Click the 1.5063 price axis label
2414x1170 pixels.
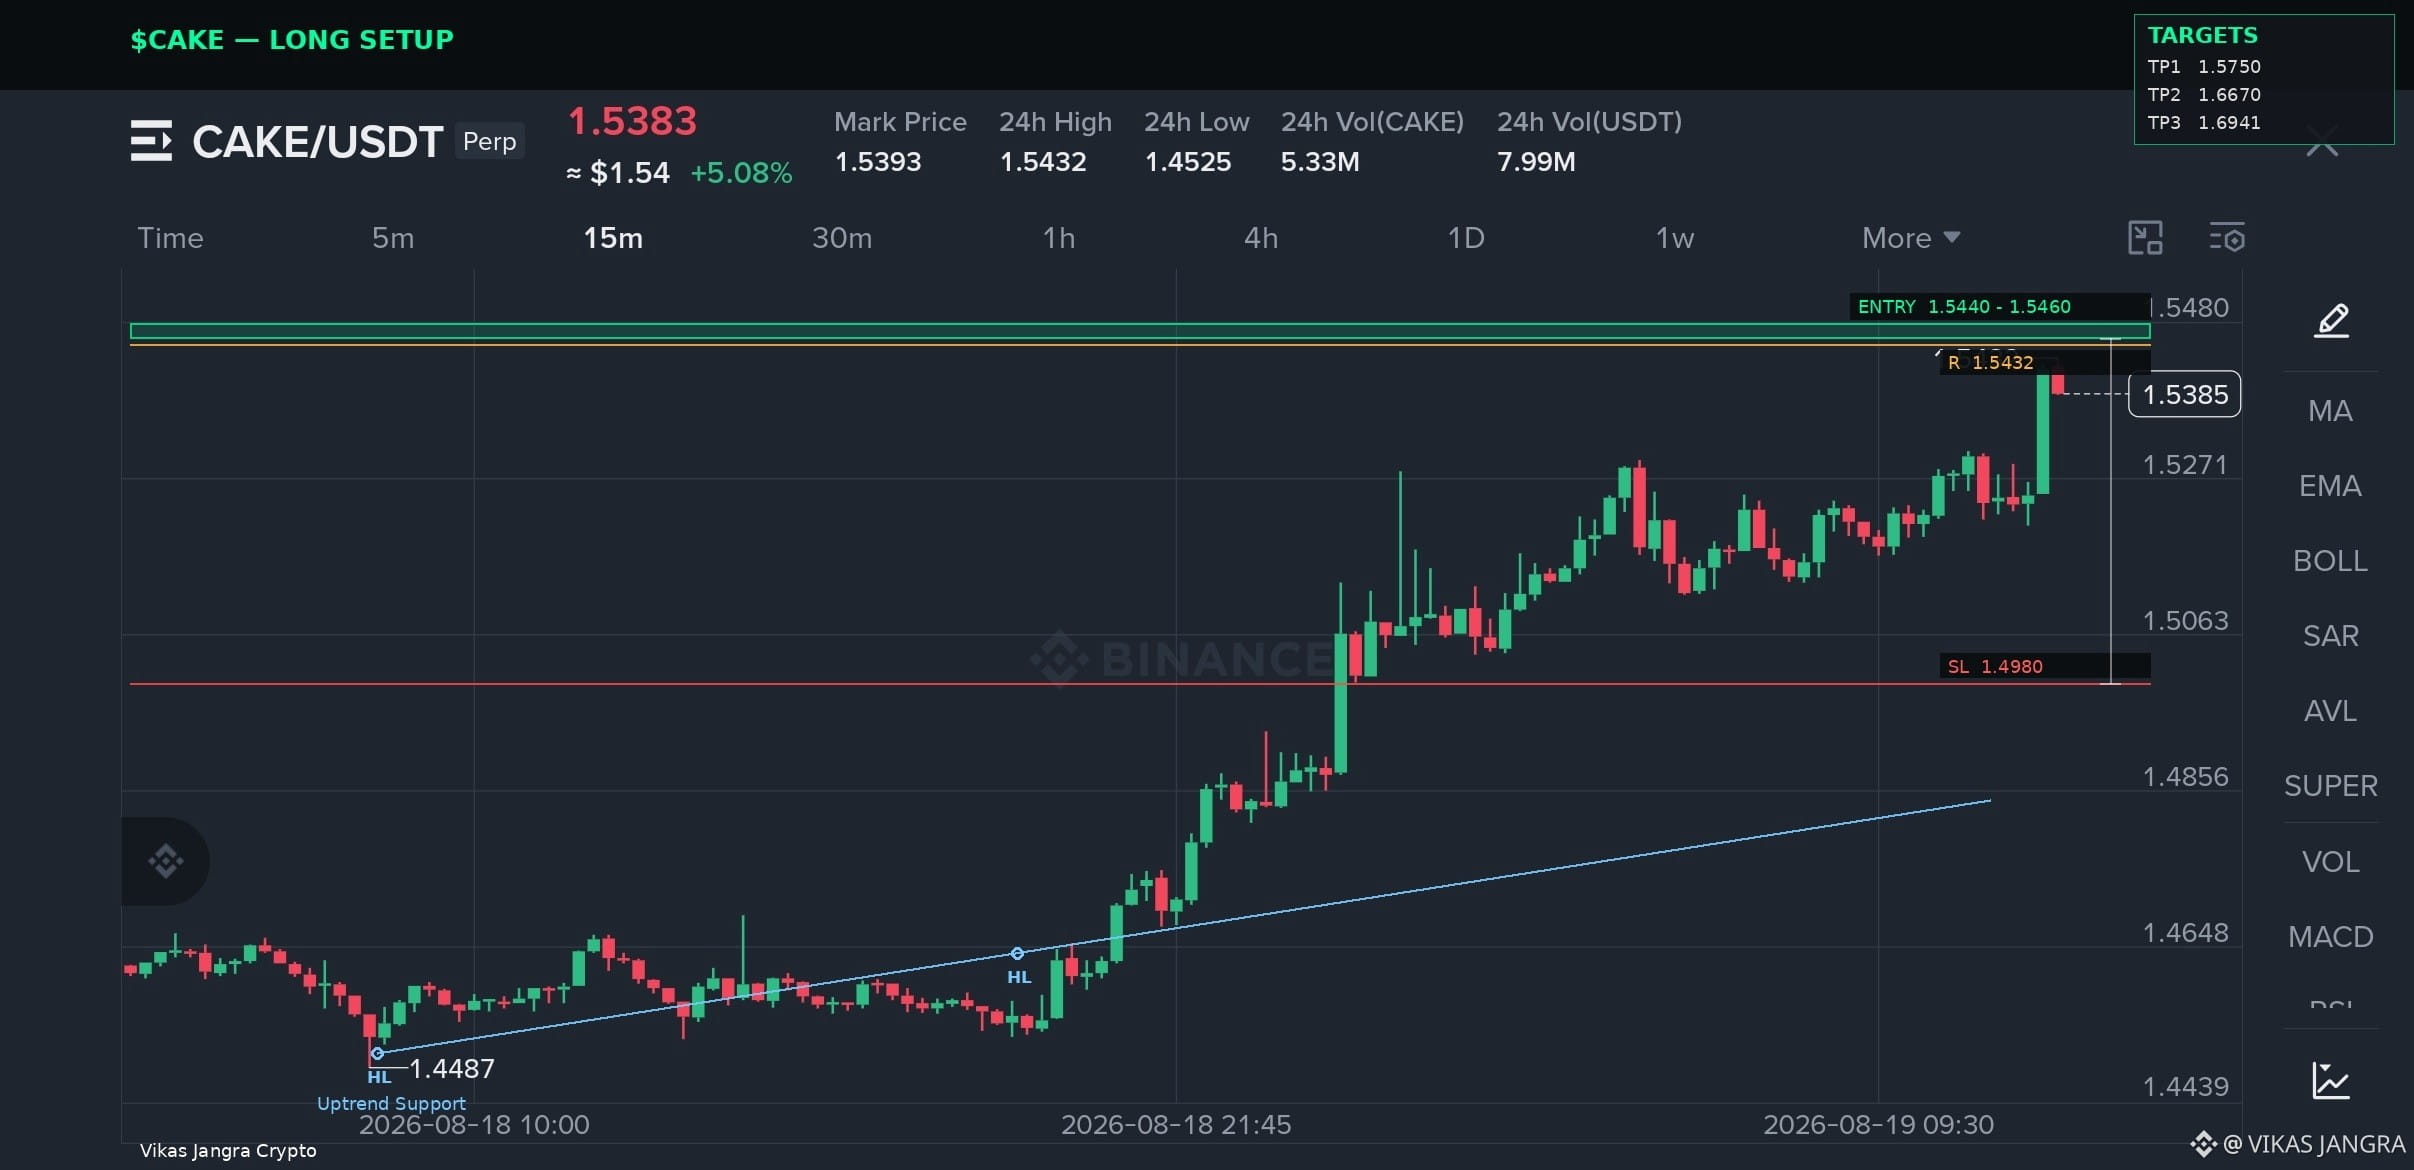tap(2185, 621)
